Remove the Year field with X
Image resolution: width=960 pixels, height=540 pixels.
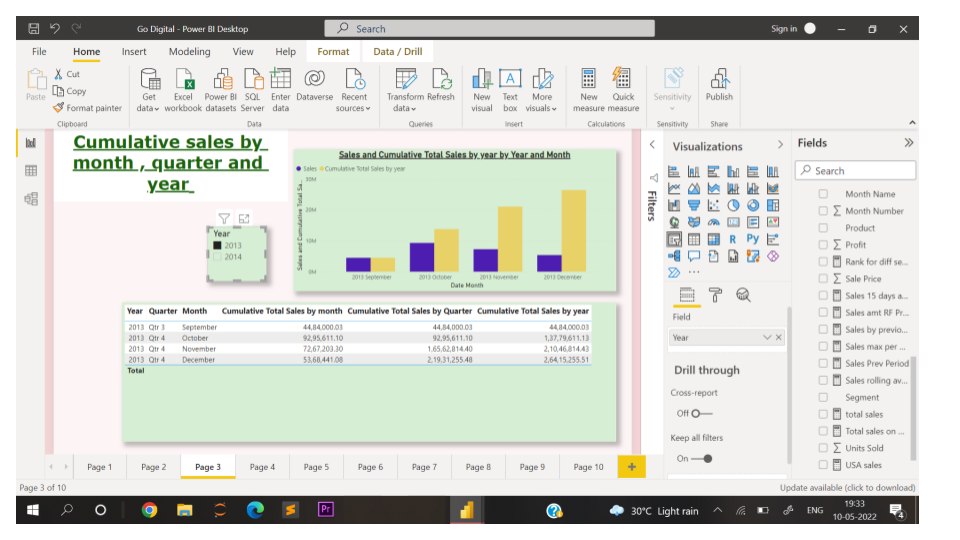(x=779, y=337)
